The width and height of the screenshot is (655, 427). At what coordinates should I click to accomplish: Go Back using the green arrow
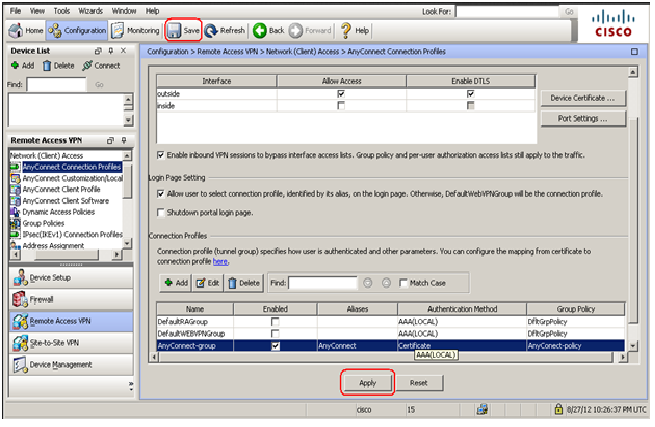click(260, 30)
